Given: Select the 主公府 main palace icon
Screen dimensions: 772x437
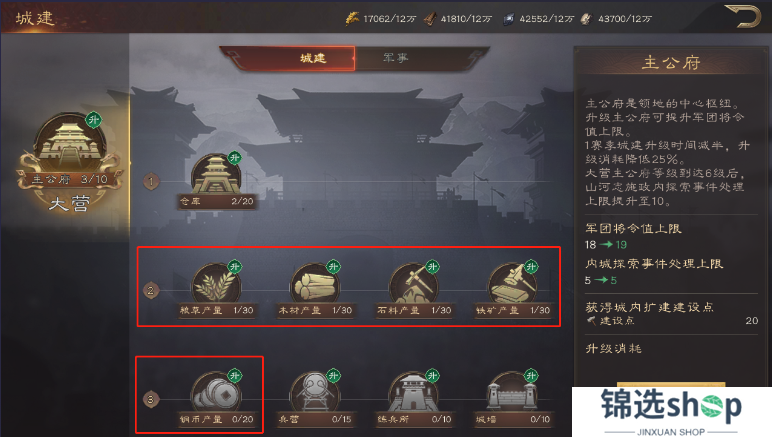Looking at the screenshot, I should (x=69, y=142).
